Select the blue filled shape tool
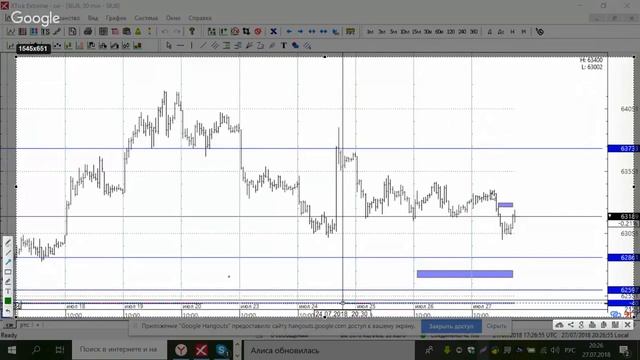 296,45
